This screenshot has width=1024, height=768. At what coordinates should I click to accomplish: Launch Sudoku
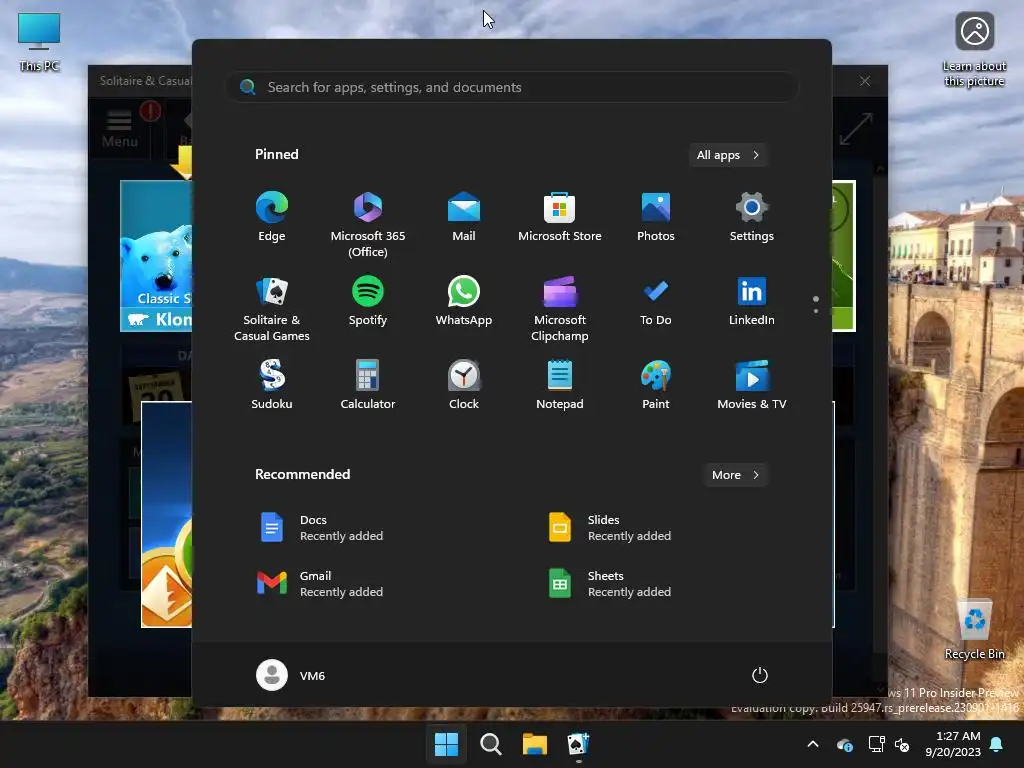tap(272, 385)
